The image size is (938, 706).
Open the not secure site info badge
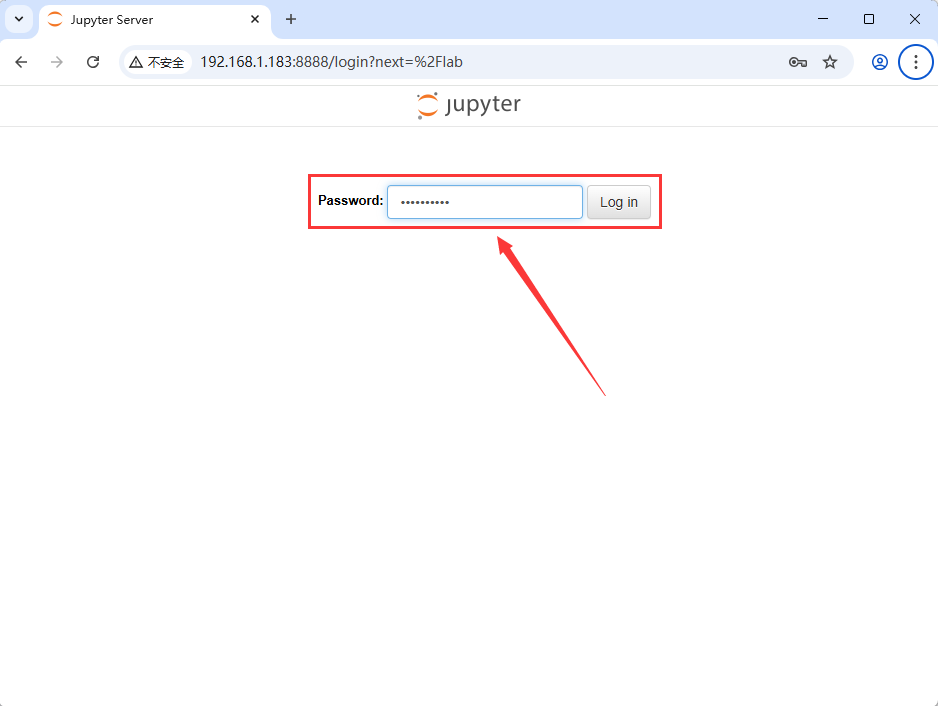point(157,62)
